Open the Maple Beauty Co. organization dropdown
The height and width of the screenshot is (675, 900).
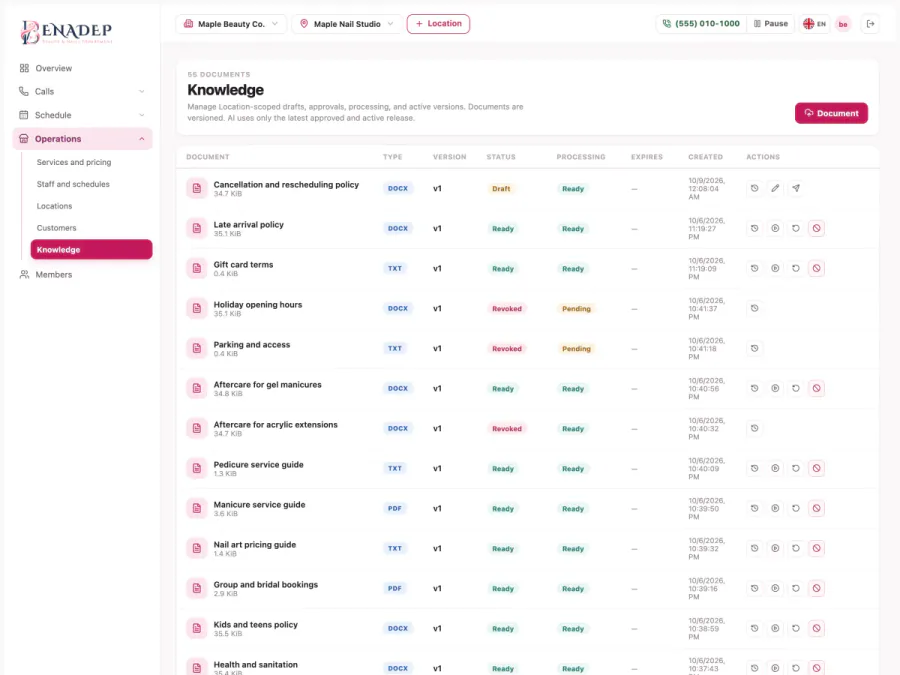click(x=231, y=24)
